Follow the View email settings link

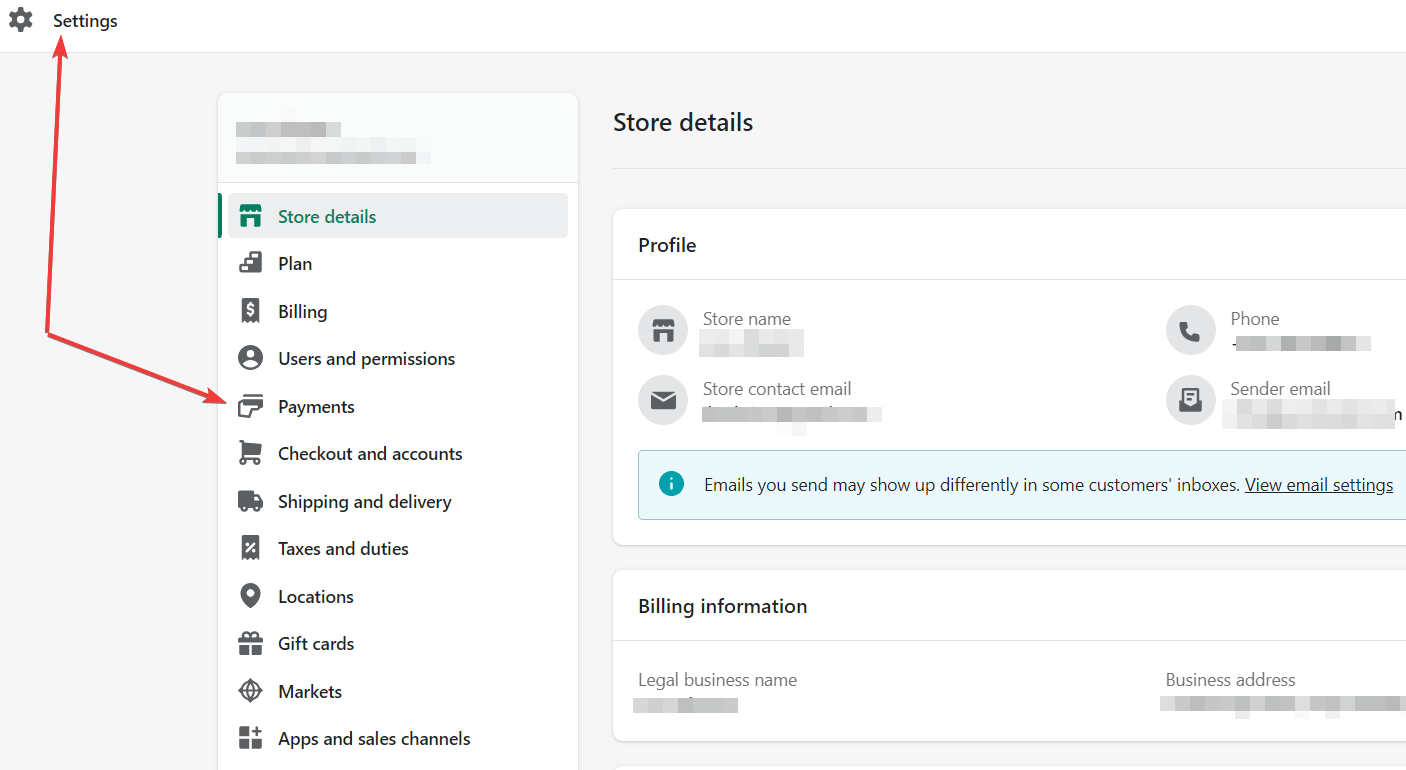pyautogui.click(x=1318, y=485)
